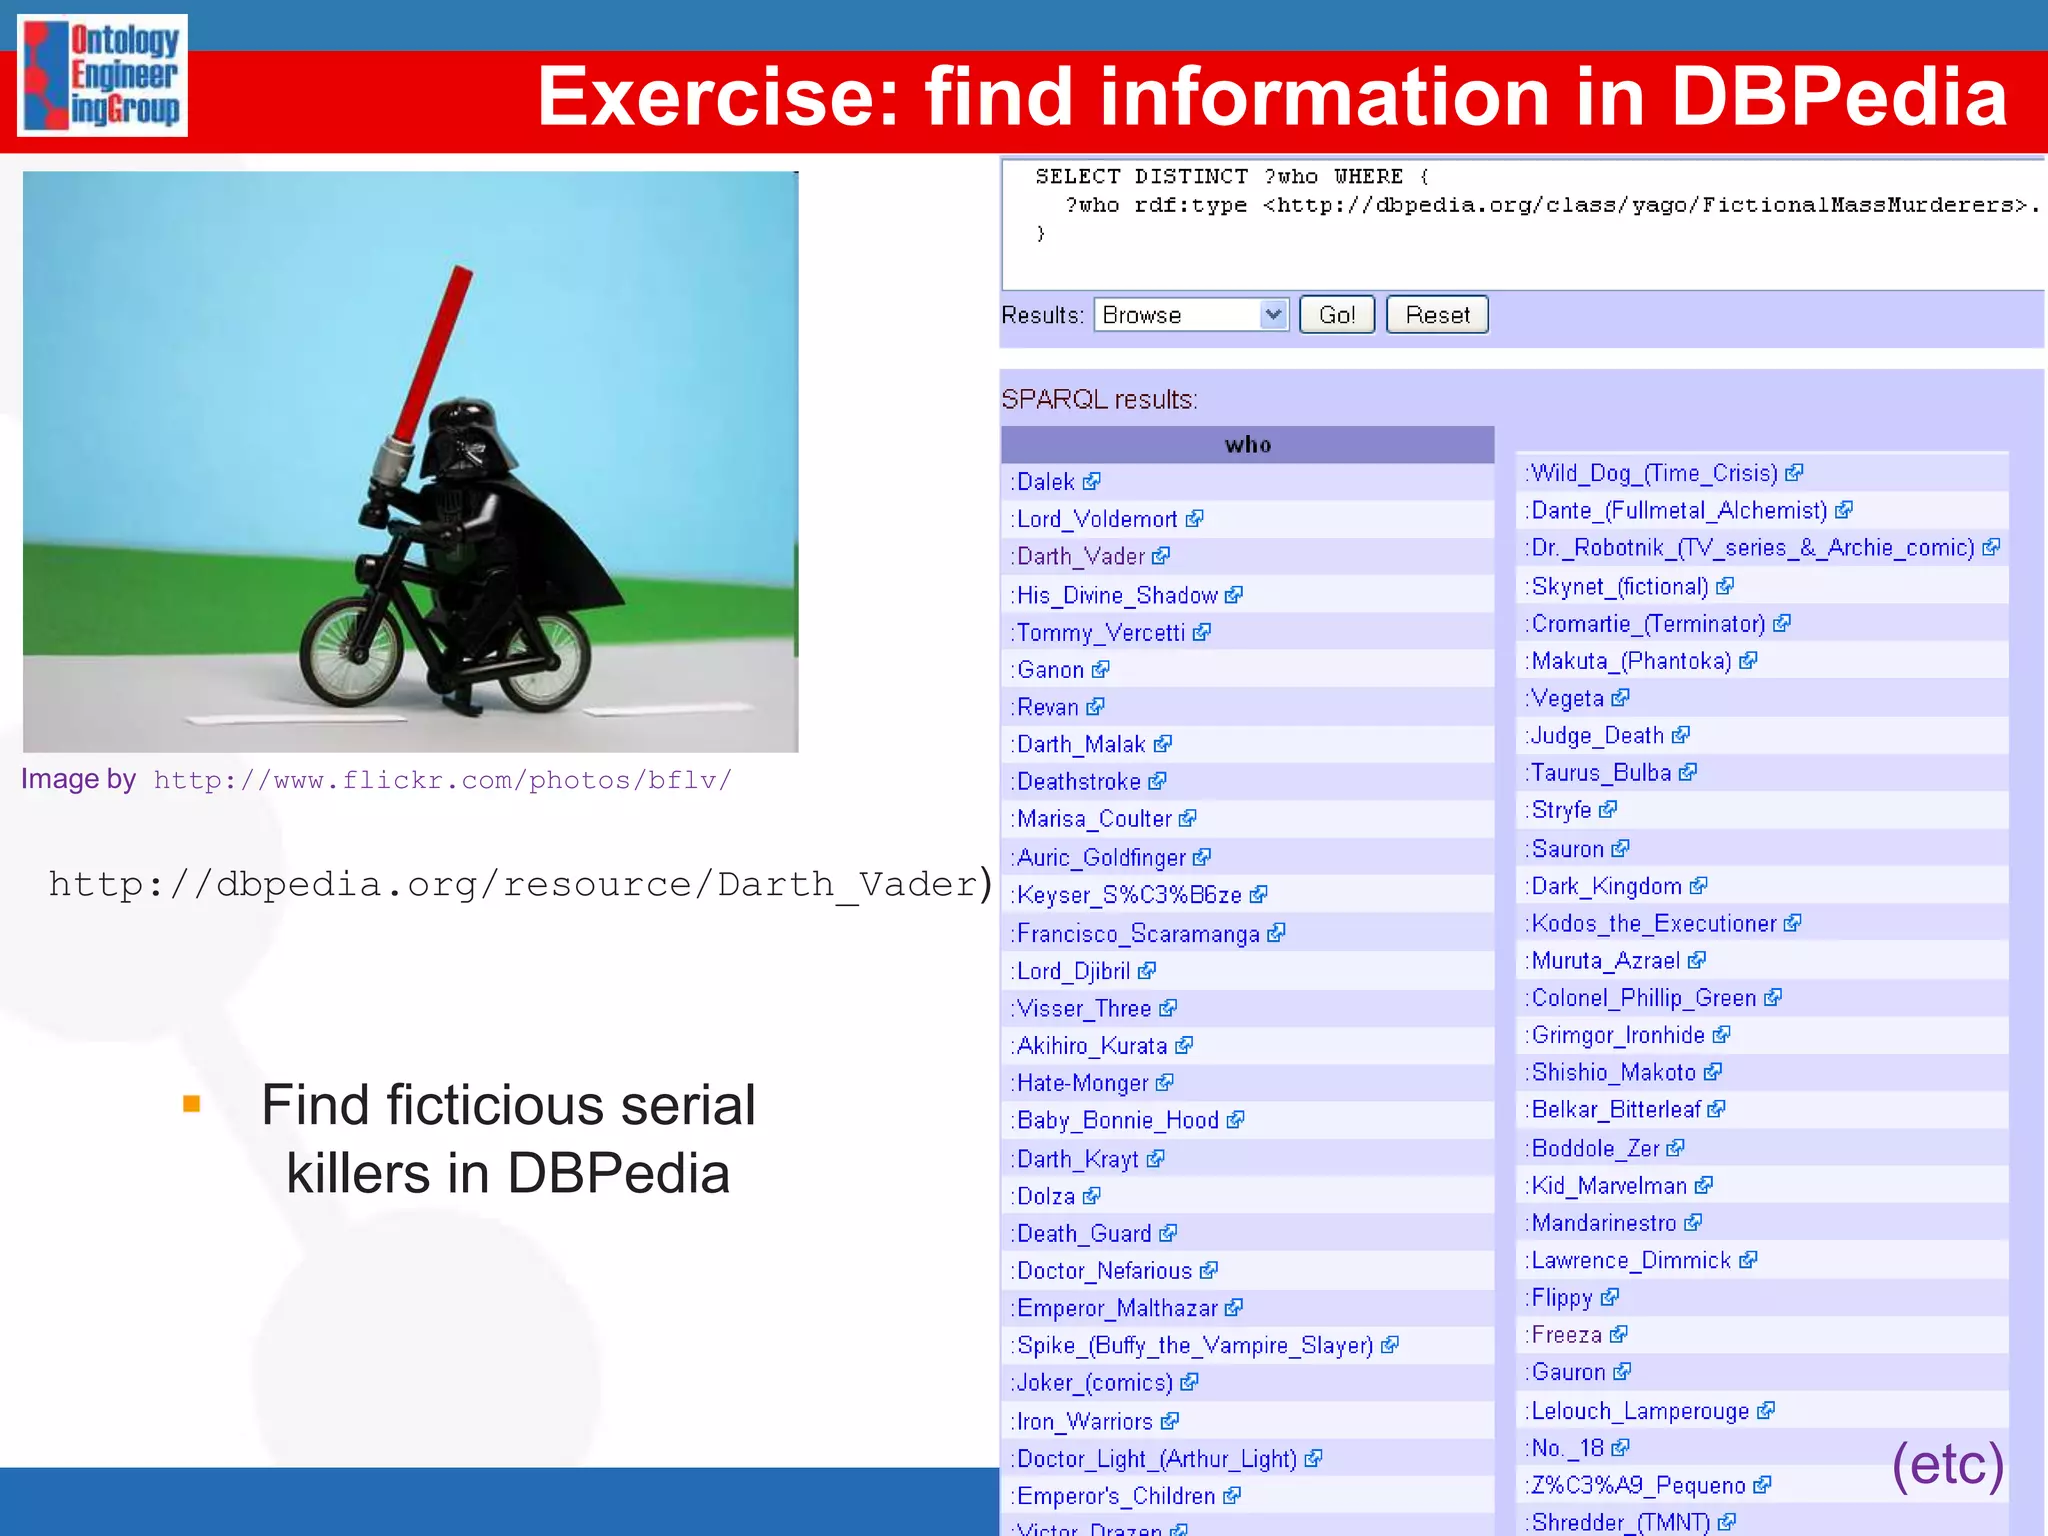The height and width of the screenshot is (1536, 2048).
Task: Click external link icon next to Freeza
Action: coord(1619,1335)
